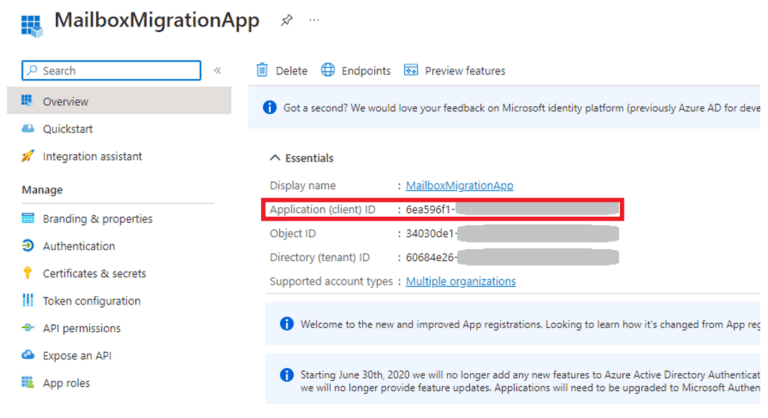The height and width of the screenshot is (418, 768).
Task: Open Quickstart from the sidebar
Action: [x=68, y=129]
